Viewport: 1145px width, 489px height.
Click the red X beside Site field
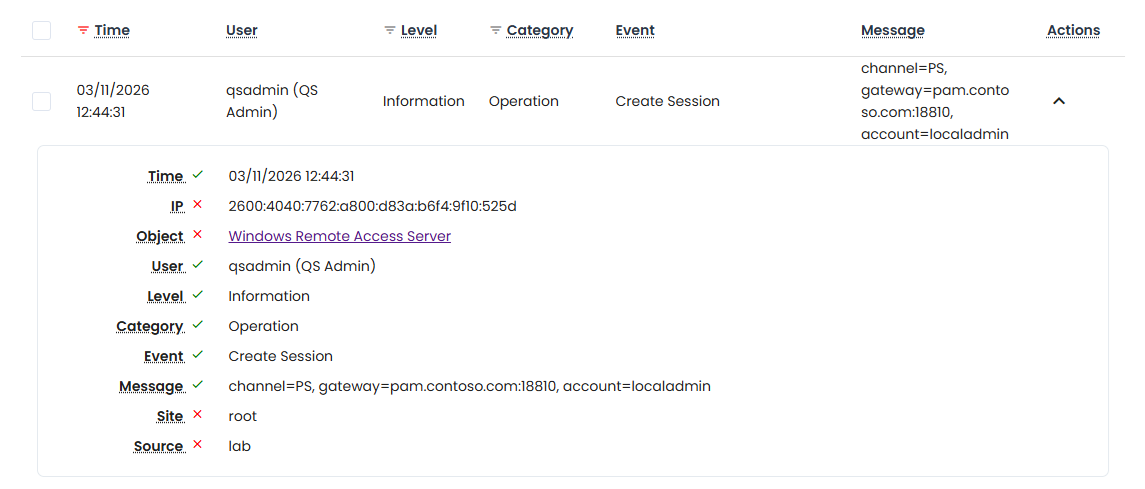click(198, 415)
